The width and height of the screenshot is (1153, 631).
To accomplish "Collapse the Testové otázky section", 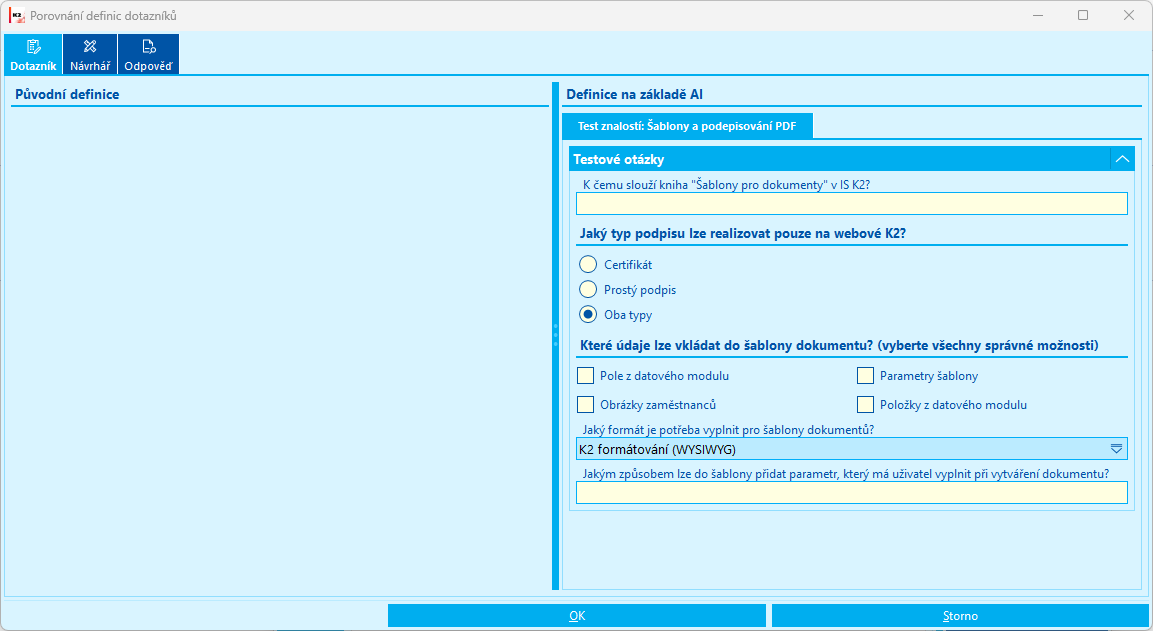I will 1122,159.
